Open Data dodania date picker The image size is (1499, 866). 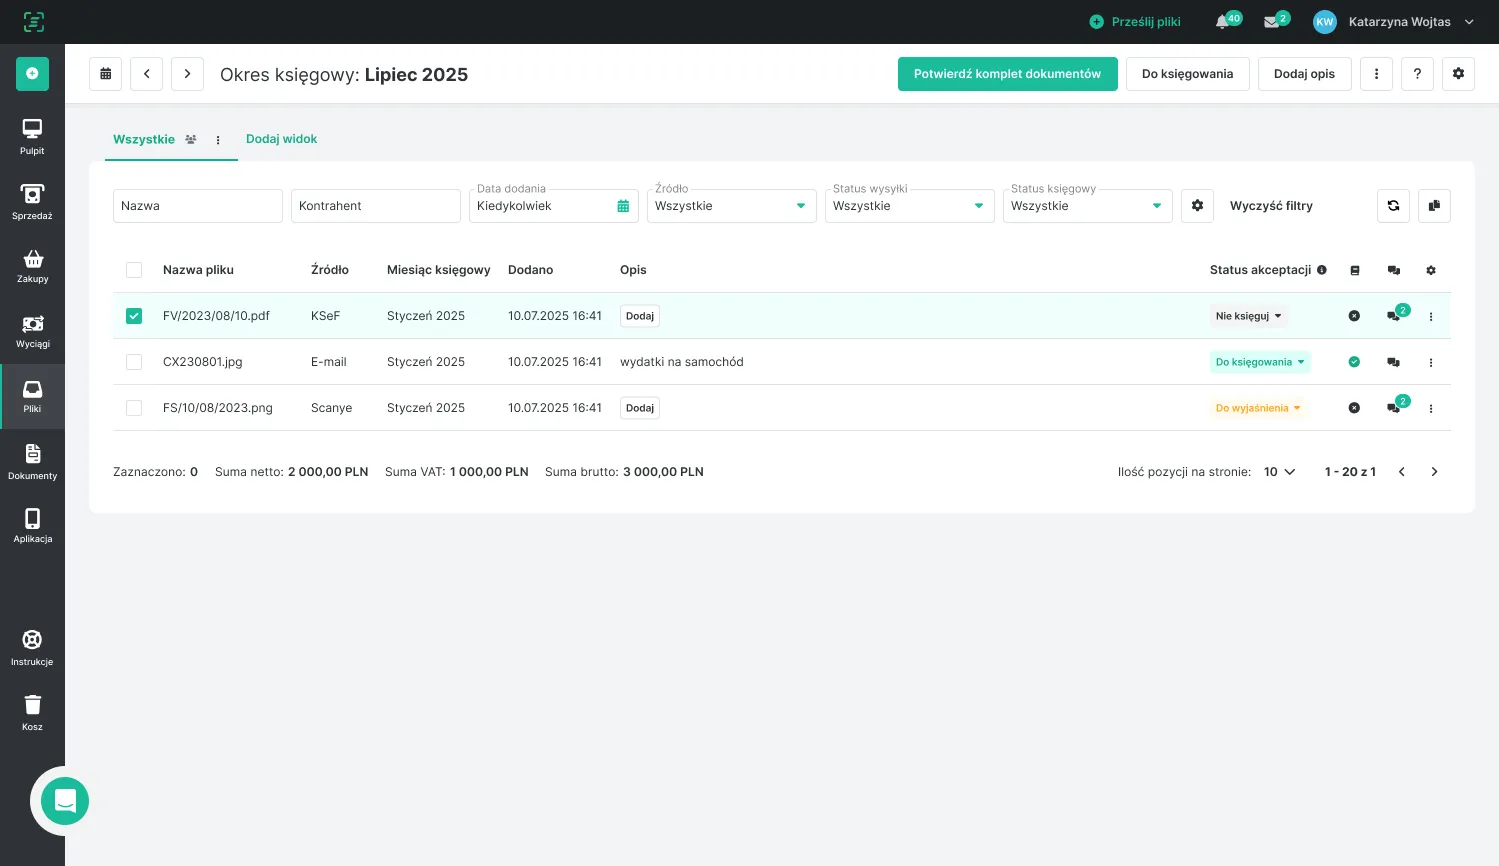(554, 206)
